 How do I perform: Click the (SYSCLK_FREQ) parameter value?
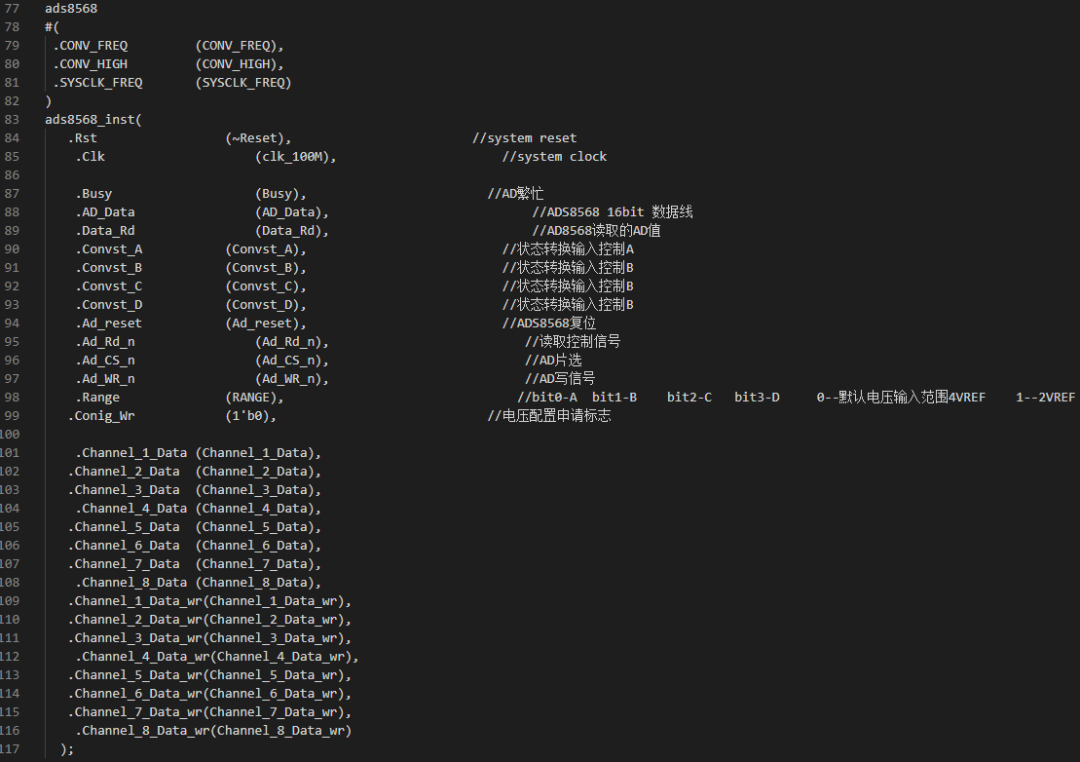[244, 83]
